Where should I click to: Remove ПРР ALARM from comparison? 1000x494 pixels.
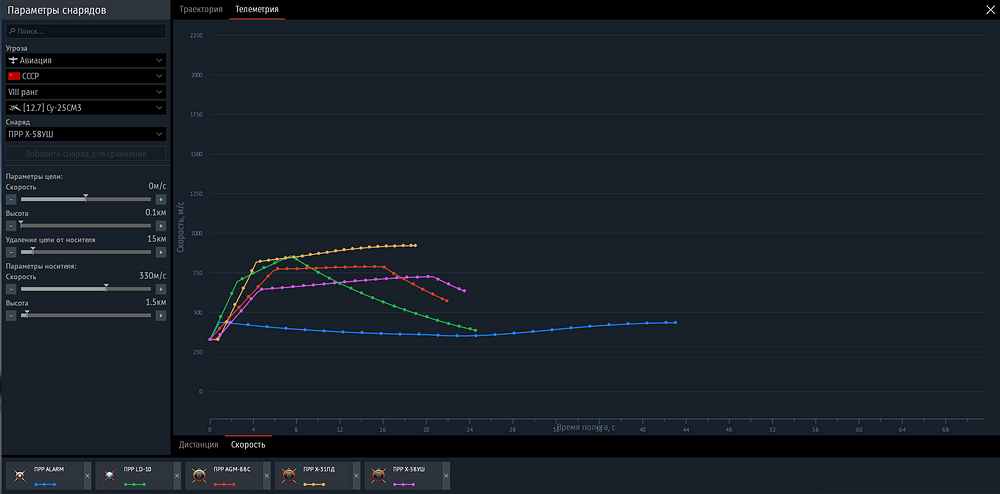pyautogui.click(x=87, y=476)
